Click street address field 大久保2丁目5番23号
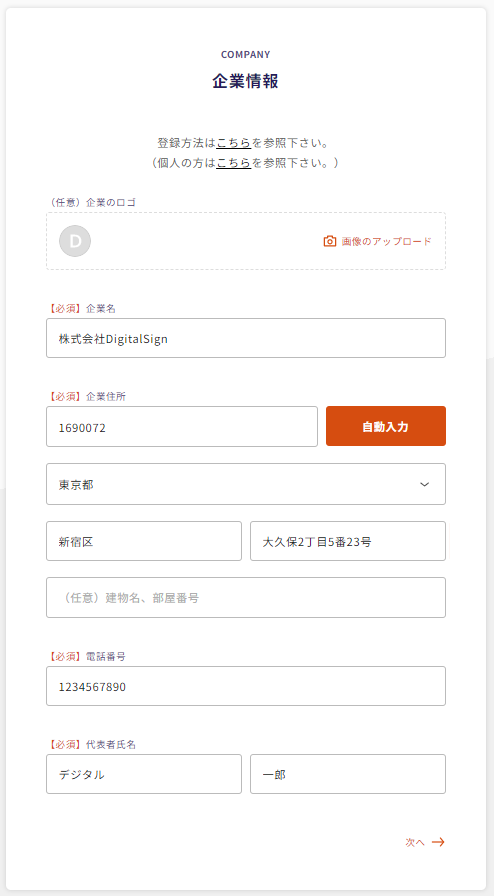Viewport: 494px width, 896px height. (x=348, y=541)
